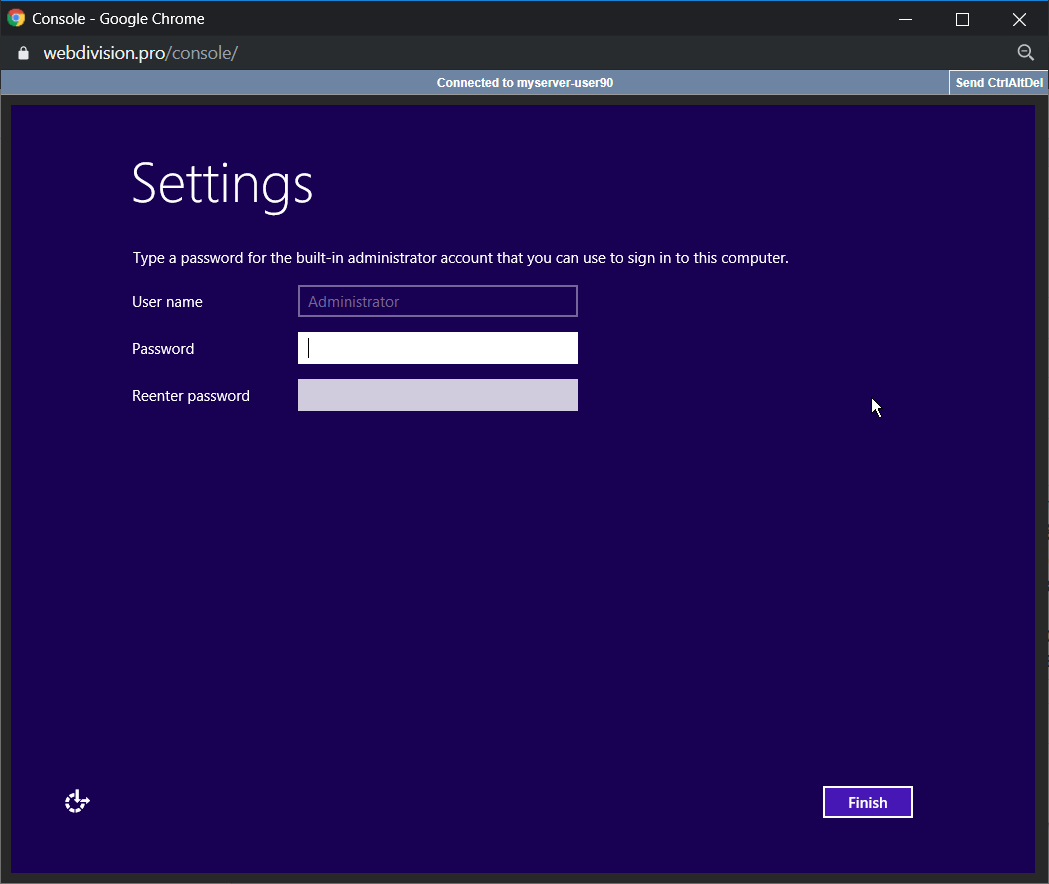This screenshot has height=884, width=1049.
Task: Click the Finish button
Action: [x=867, y=802]
